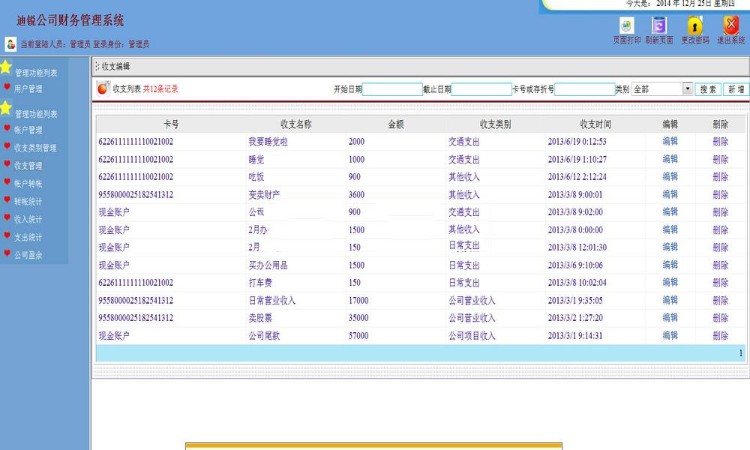Open 用户管理 in the sidebar
The width and height of the screenshot is (750, 450).
pyautogui.click(x=28, y=89)
